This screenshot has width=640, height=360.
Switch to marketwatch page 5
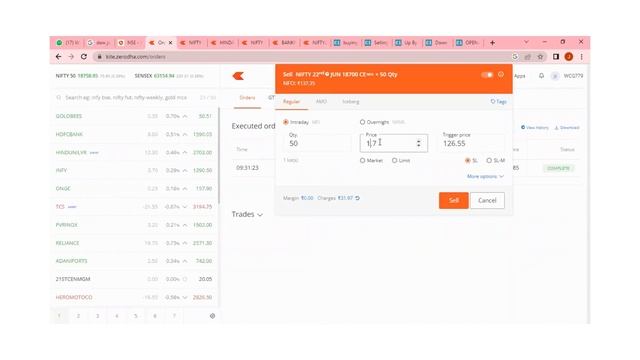136,316
